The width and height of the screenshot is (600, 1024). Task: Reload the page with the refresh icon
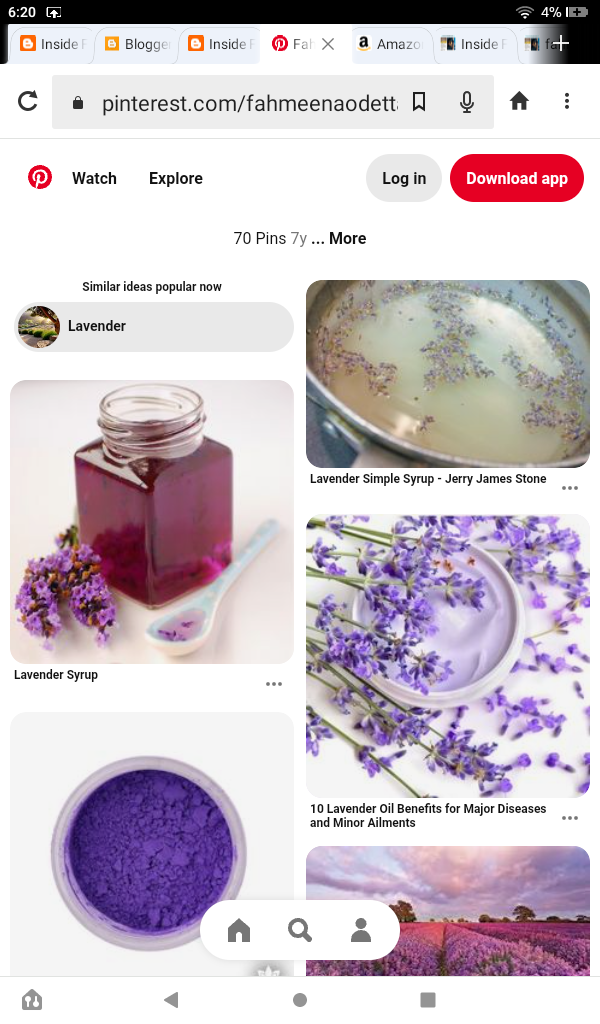pyautogui.click(x=27, y=101)
